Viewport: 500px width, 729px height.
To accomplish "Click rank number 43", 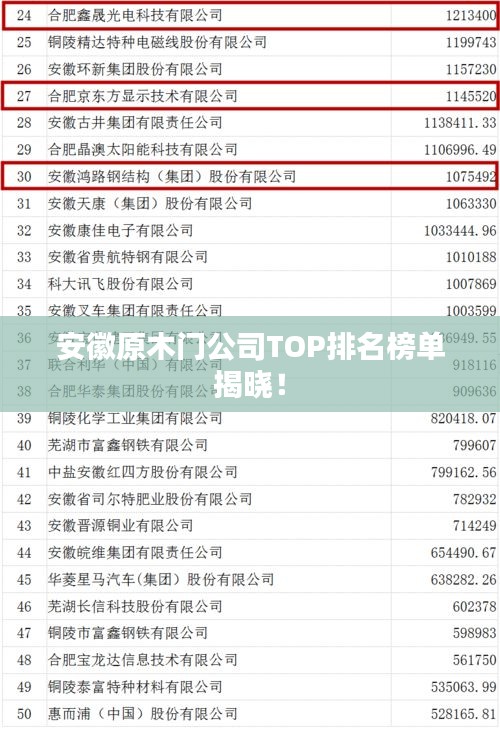I will click(x=24, y=526).
